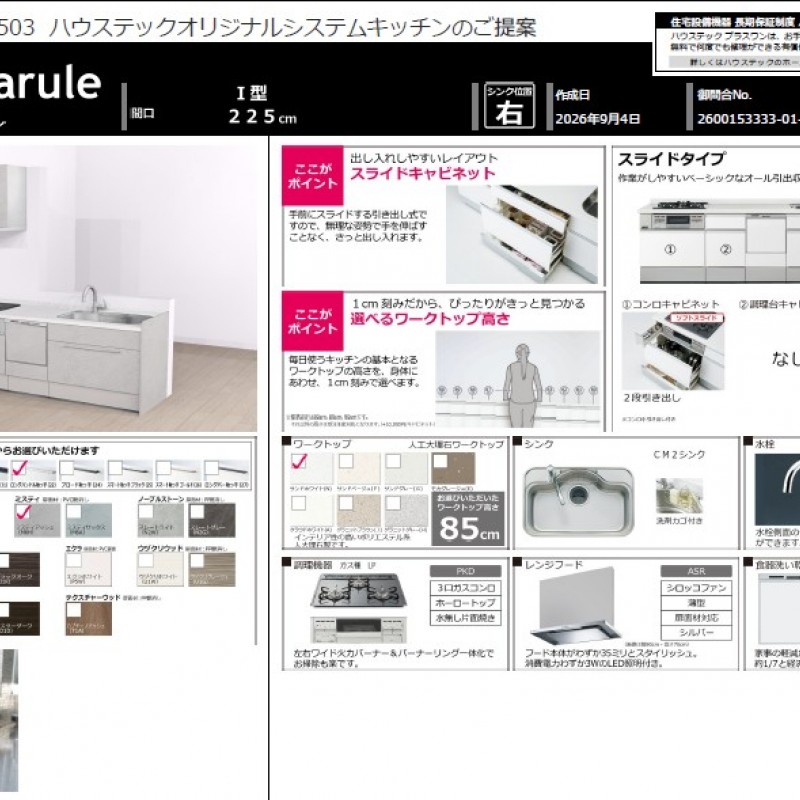Click the シロッコファン spec cell
Image resolution: width=800 pixels, height=800 pixels.
point(696,588)
